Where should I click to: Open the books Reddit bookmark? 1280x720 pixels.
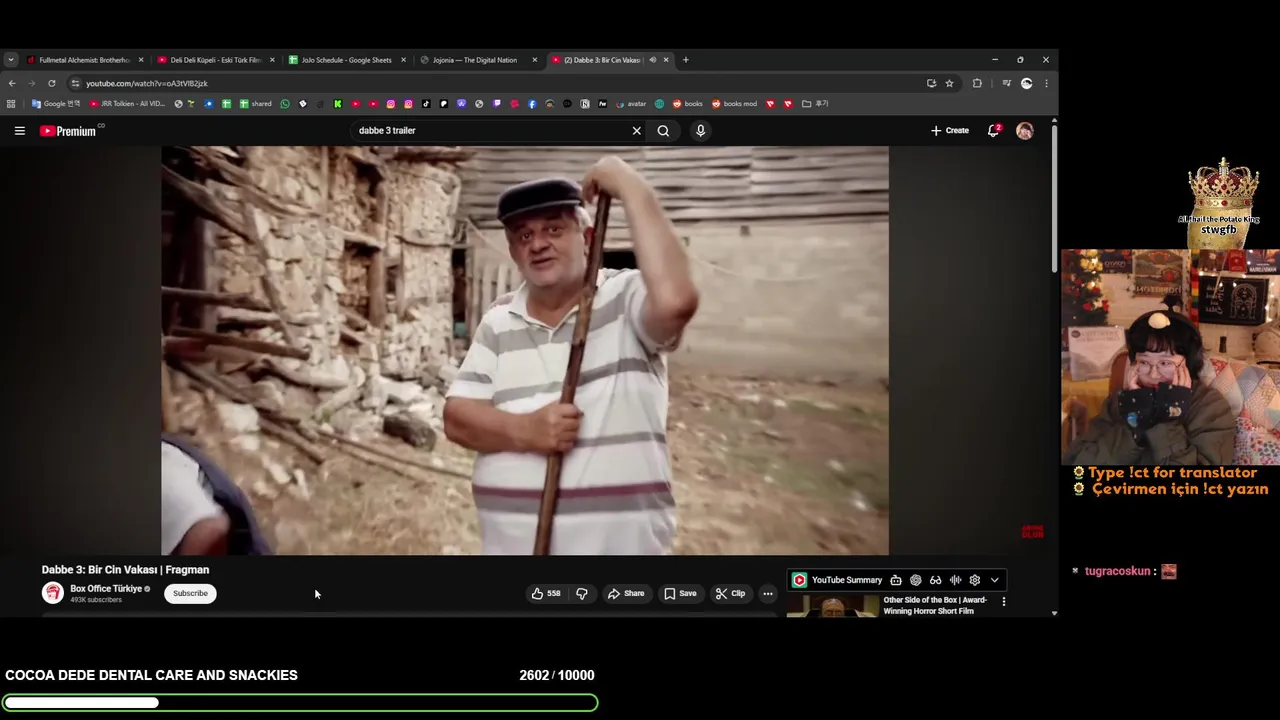coord(687,104)
